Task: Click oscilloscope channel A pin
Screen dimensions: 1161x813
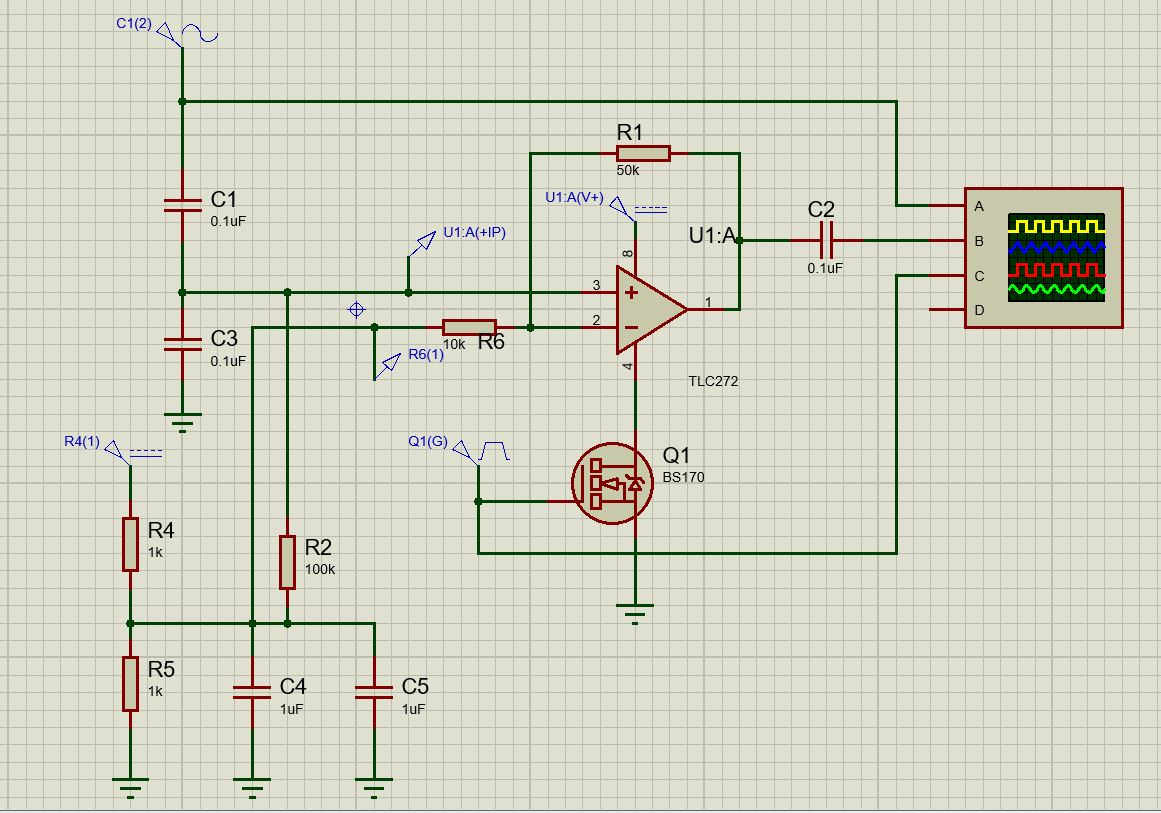Action: [x=946, y=206]
